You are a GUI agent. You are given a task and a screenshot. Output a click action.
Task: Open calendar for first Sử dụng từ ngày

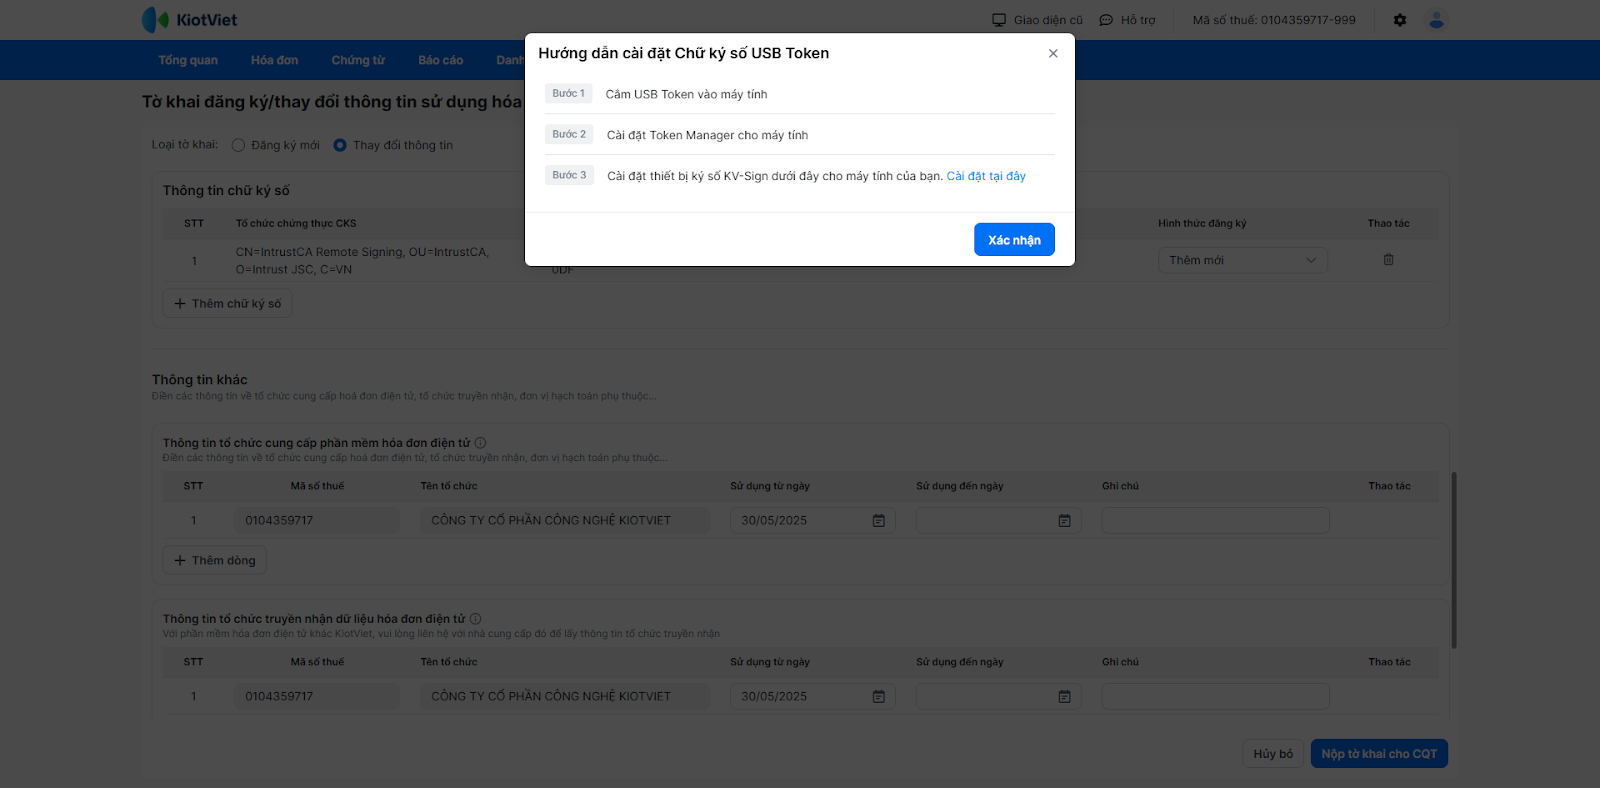click(878, 521)
